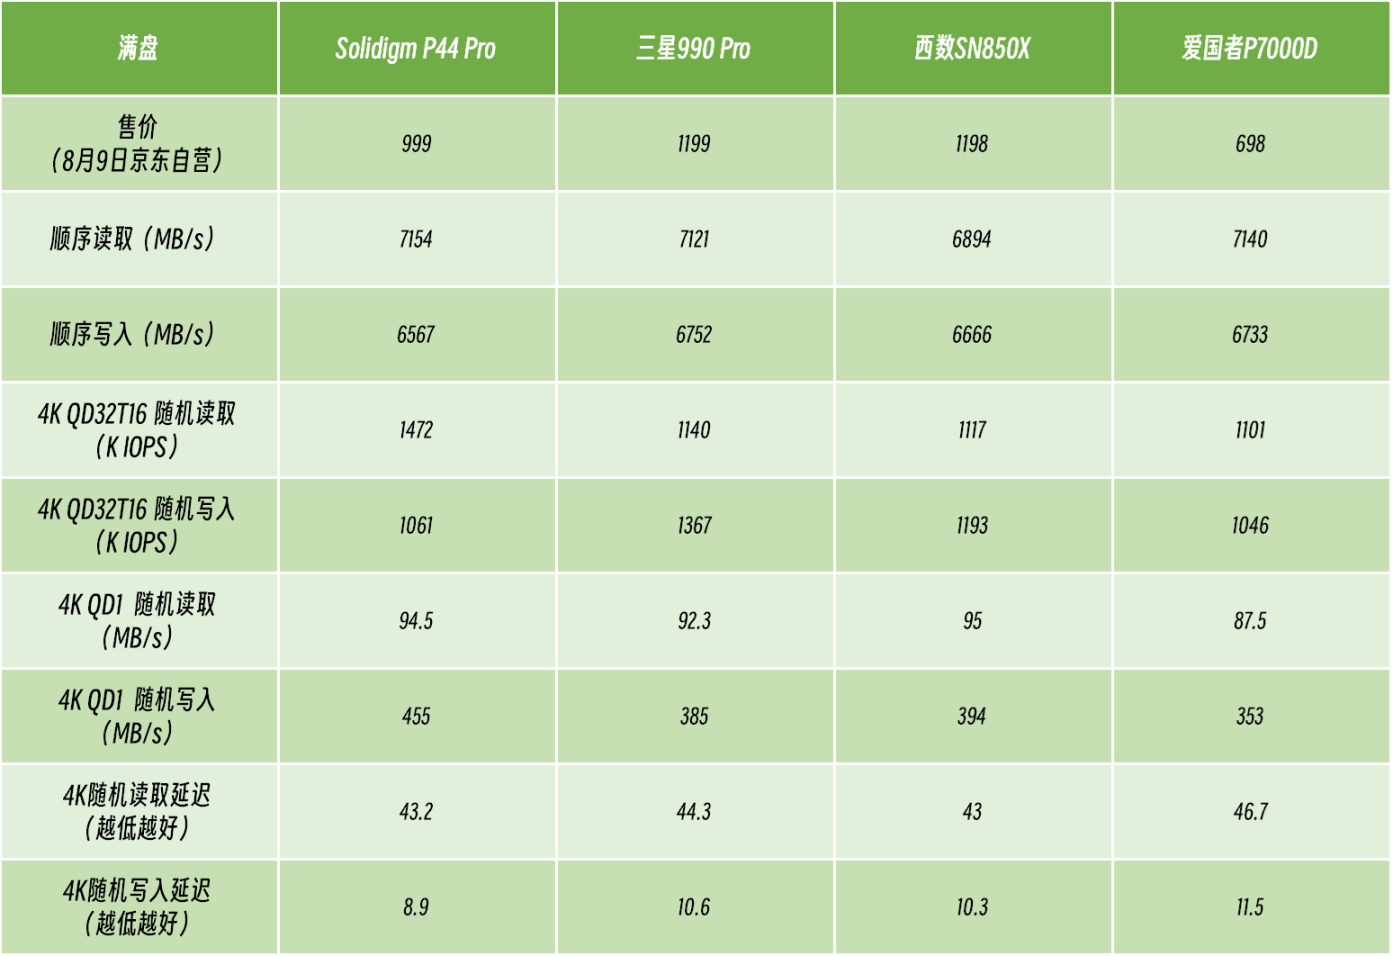Select the 顺序写入 (MB/s) row label
Image resolution: width=1393 pixels, height=956 pixels.
(x=133, y=334)
